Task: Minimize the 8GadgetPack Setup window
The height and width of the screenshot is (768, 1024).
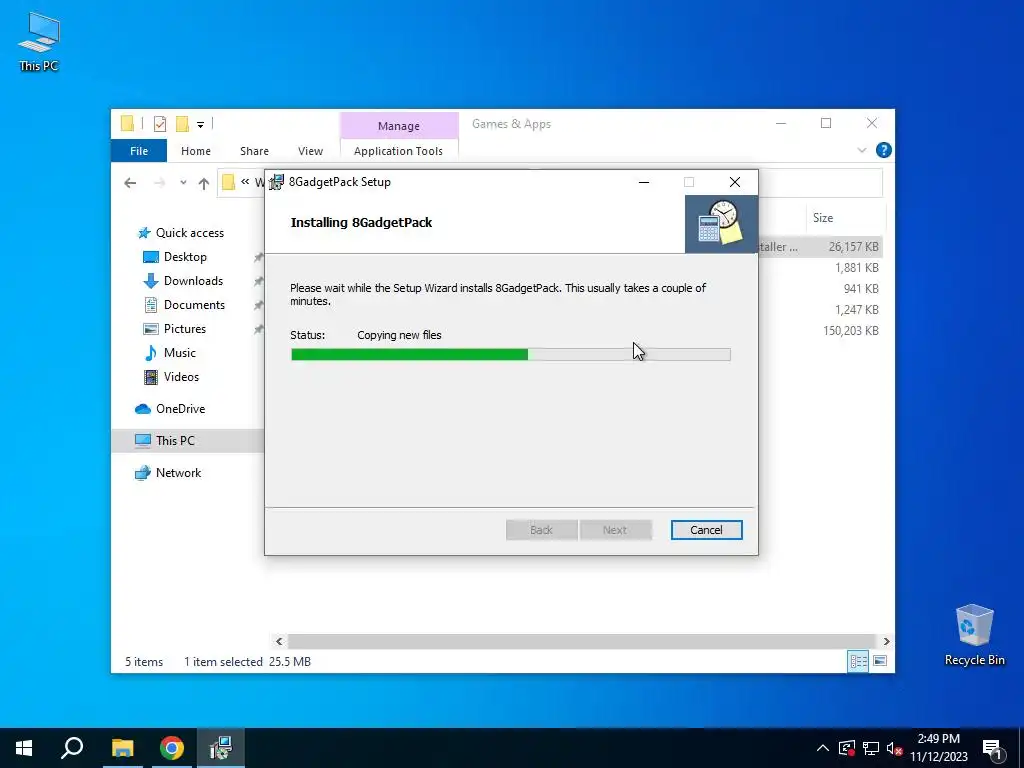Action: pos(644,182)
